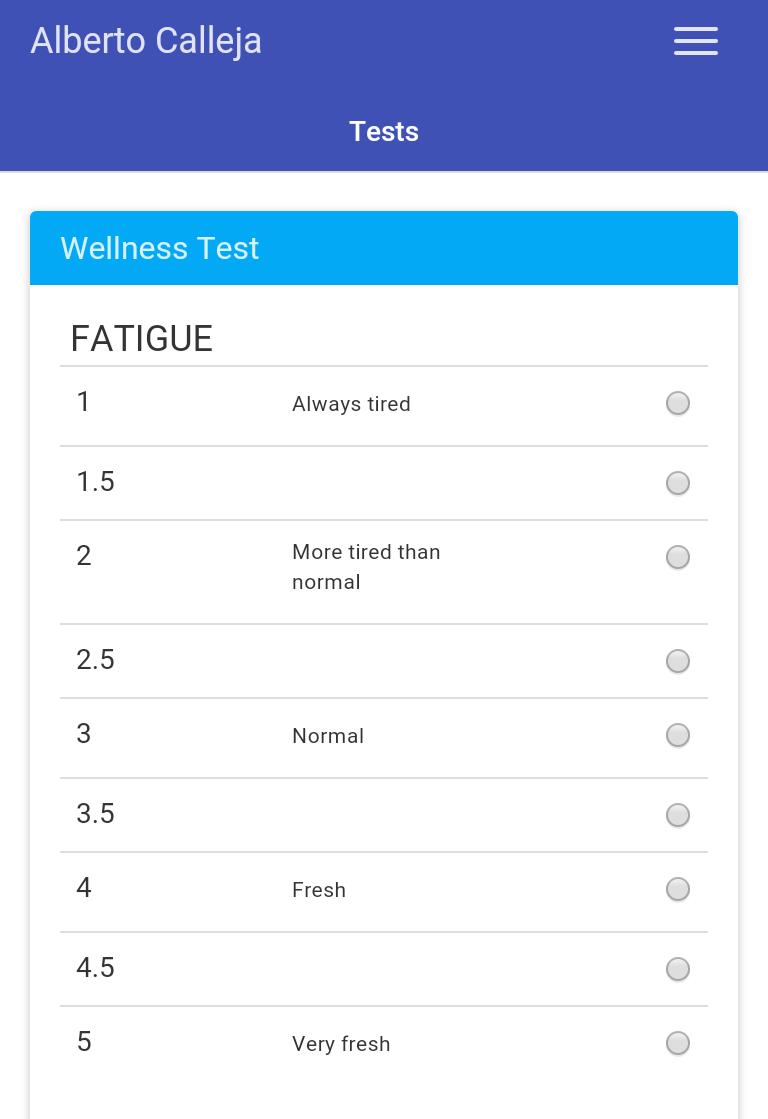768x1119 pixels.
Task: Click the Alberto Calleja title
Action: (x=146, y=41)
